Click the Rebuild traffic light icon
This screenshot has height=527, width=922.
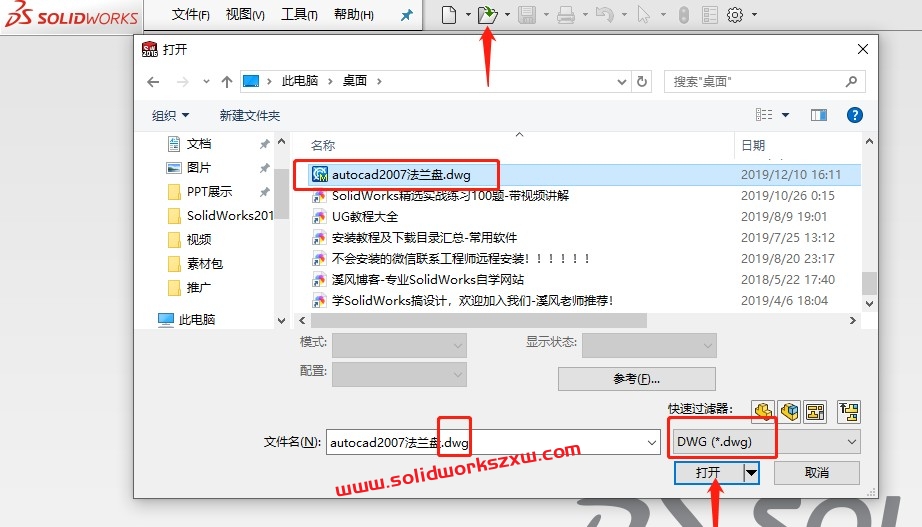[683, 15]
